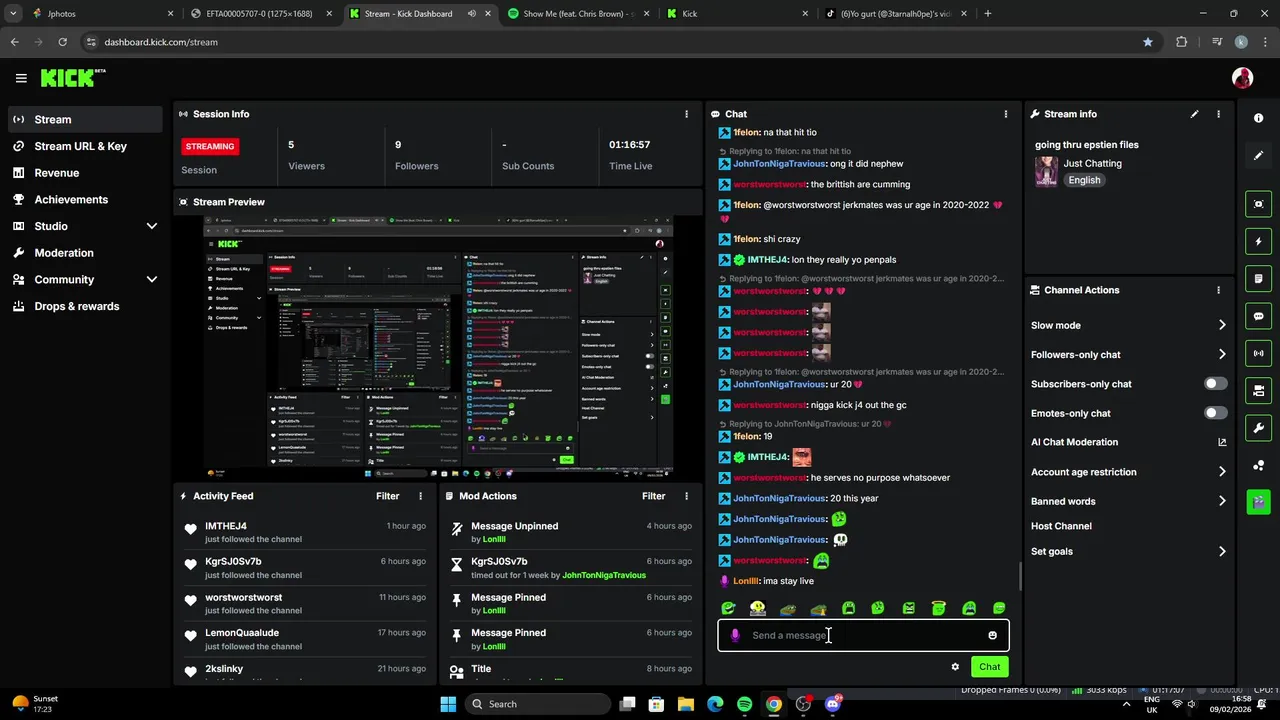Open Microsoft Edge from the taskbar

click(x=715, y=704)
